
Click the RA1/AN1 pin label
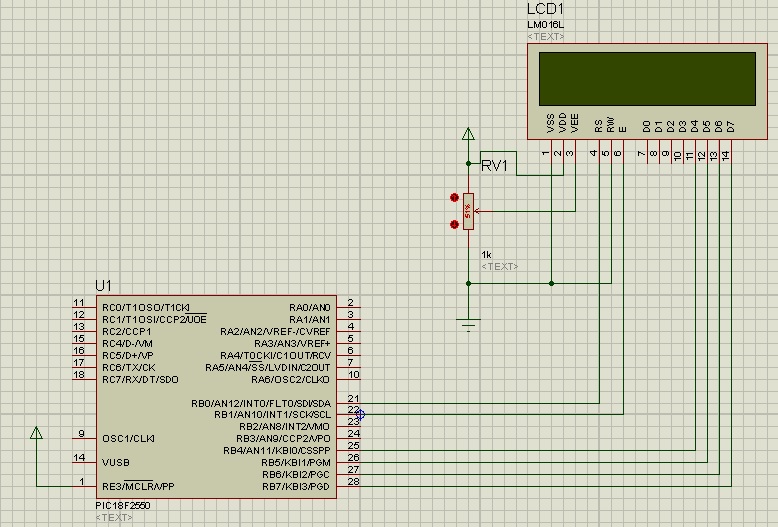tap(310, 320)
